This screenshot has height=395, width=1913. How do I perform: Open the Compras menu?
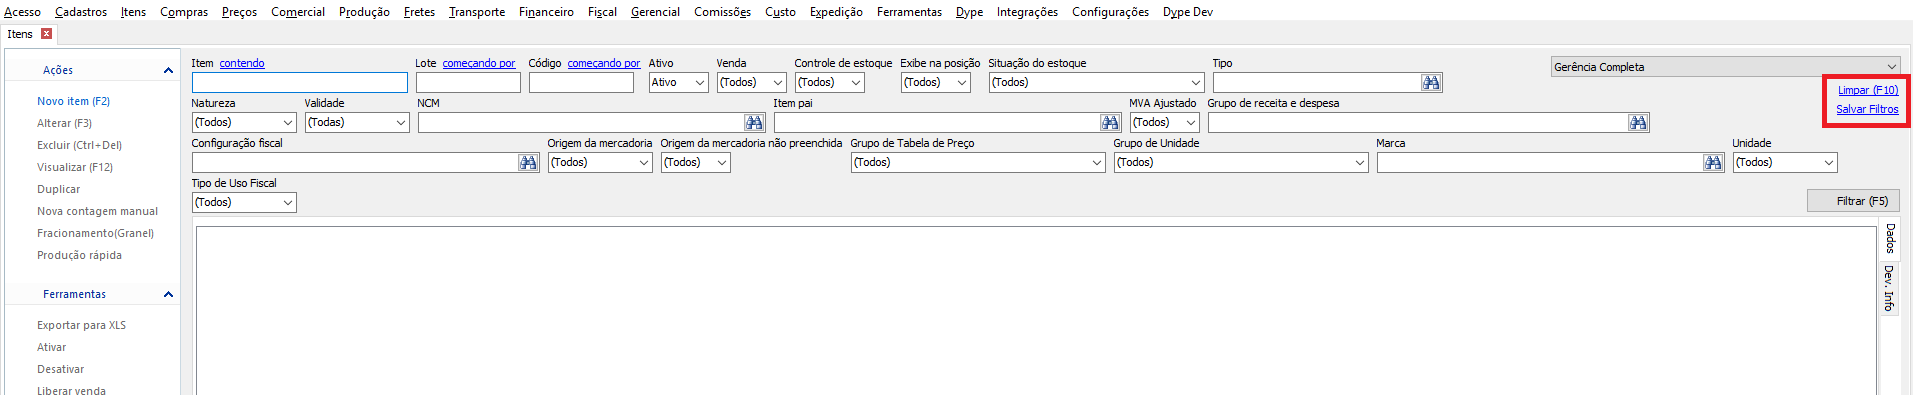click(x=184, y=12)
